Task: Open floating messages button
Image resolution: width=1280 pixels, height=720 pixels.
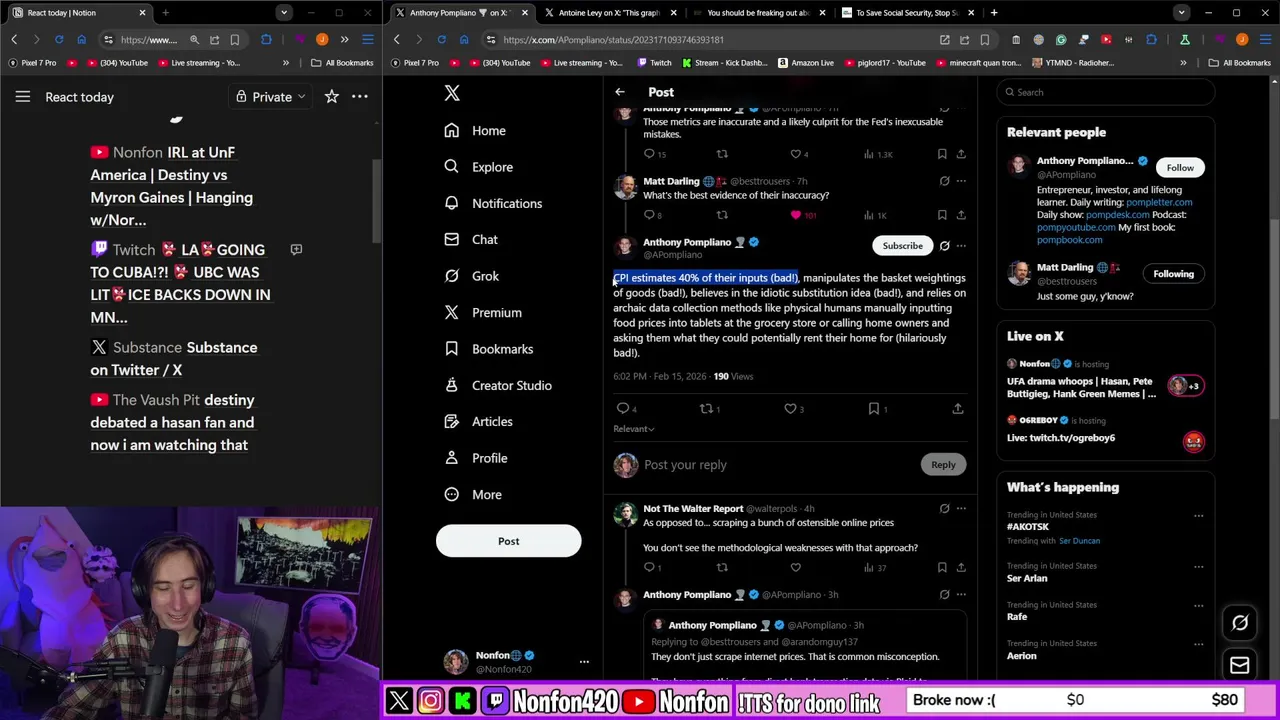Action: coord(1240,666)
